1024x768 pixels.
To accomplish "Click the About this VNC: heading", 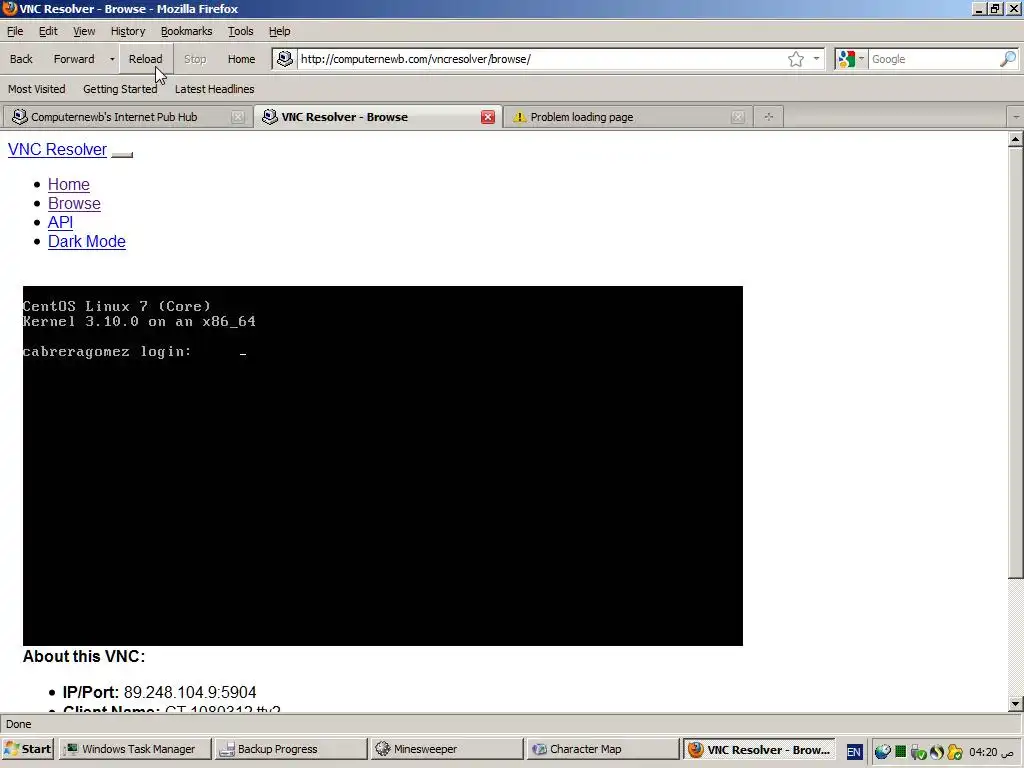I will click(x=84, y=656).
